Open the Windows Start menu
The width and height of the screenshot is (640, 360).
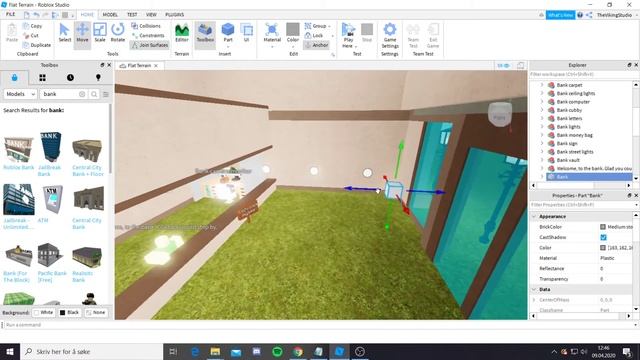[10, 351]
